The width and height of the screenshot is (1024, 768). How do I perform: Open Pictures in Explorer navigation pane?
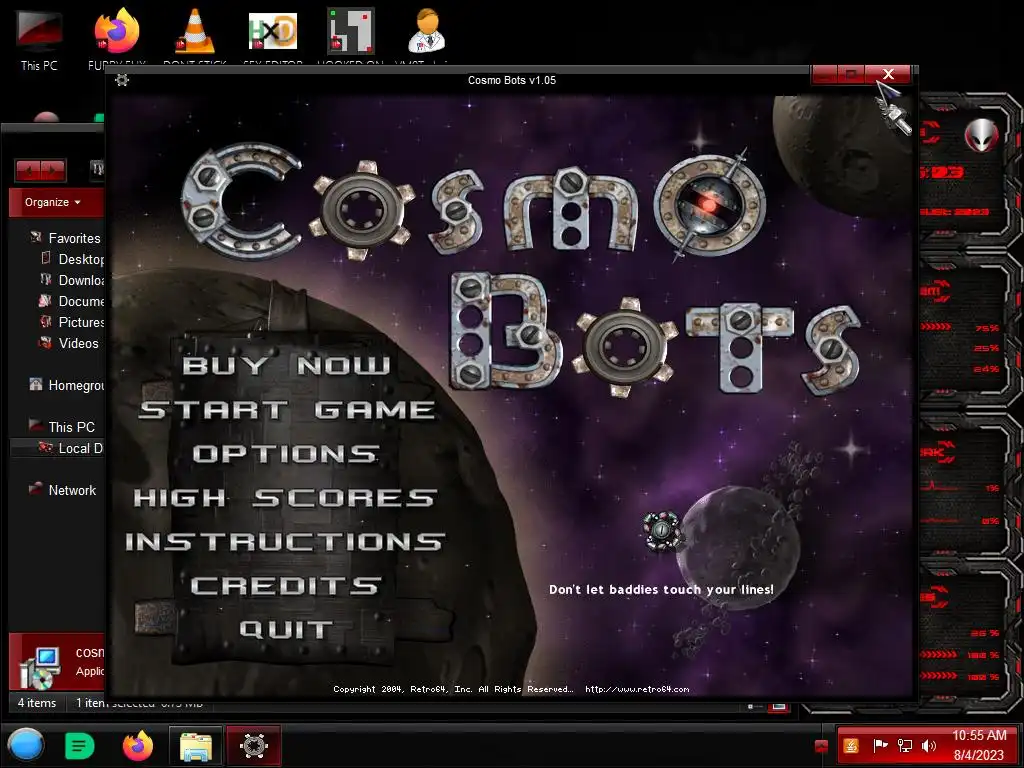72,322
